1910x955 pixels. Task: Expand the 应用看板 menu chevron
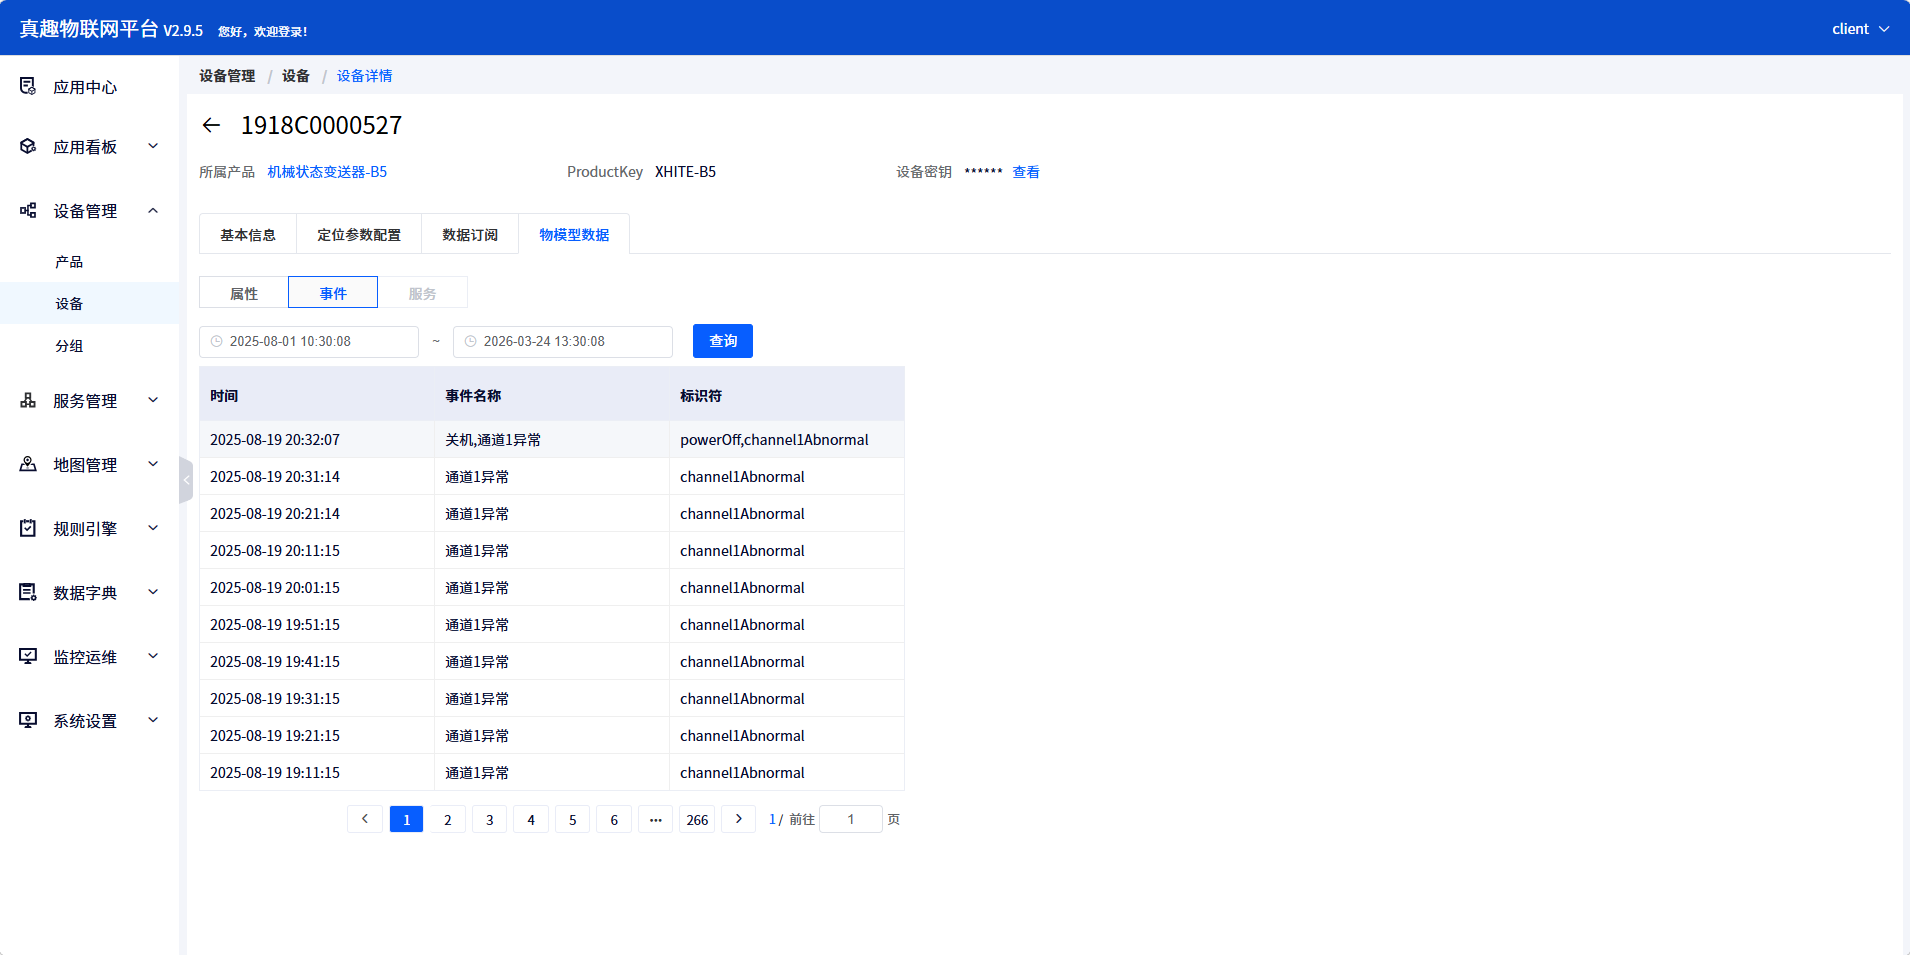(153, 146)
